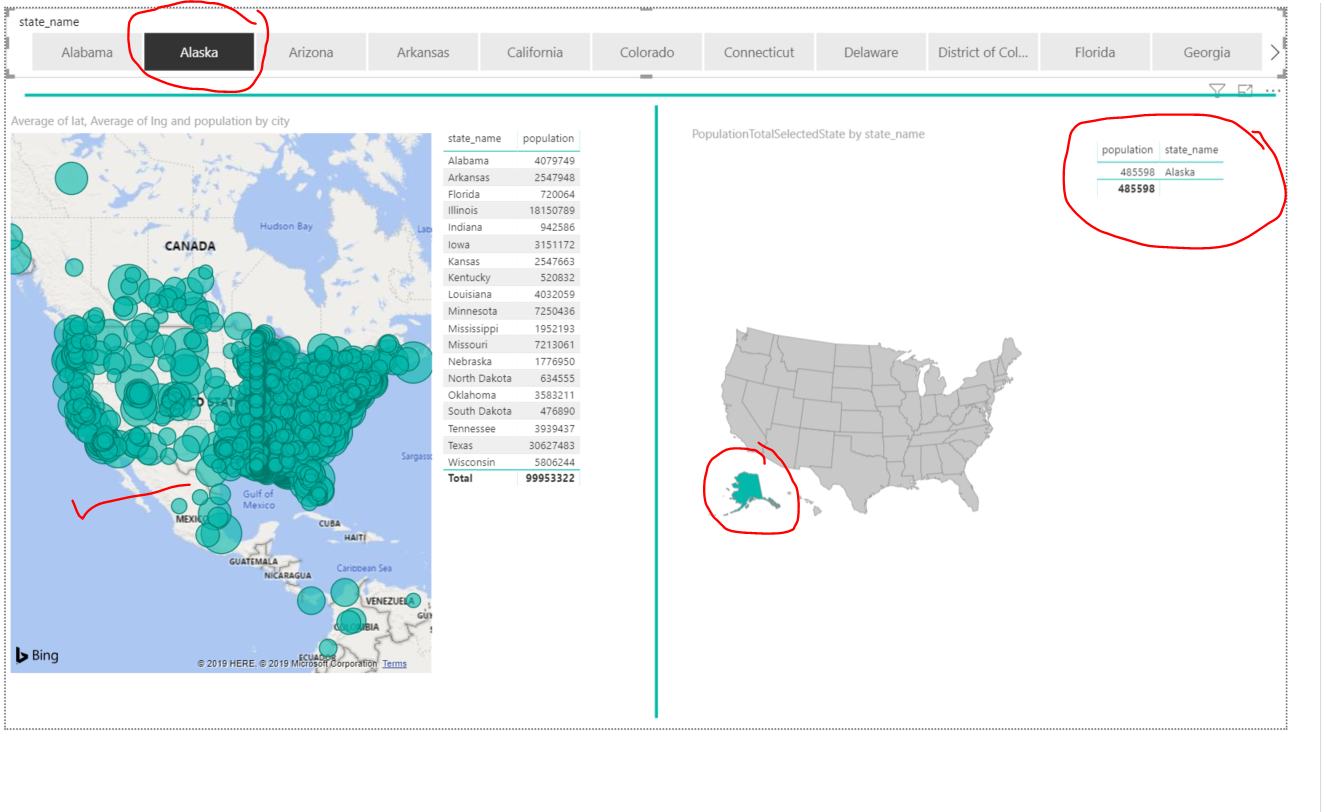Open the visual filter funnel icon
This screenshot has height=812, width=1326.
(1217, 91)
